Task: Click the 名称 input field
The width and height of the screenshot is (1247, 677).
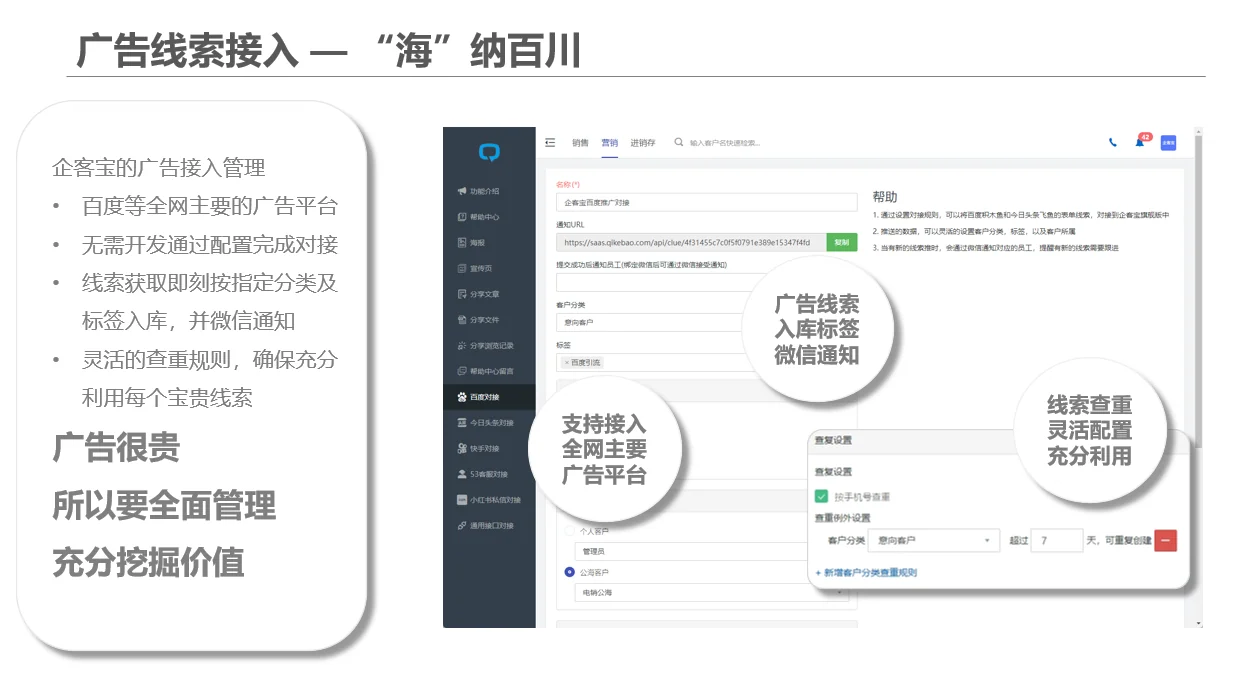Action: 706,202
